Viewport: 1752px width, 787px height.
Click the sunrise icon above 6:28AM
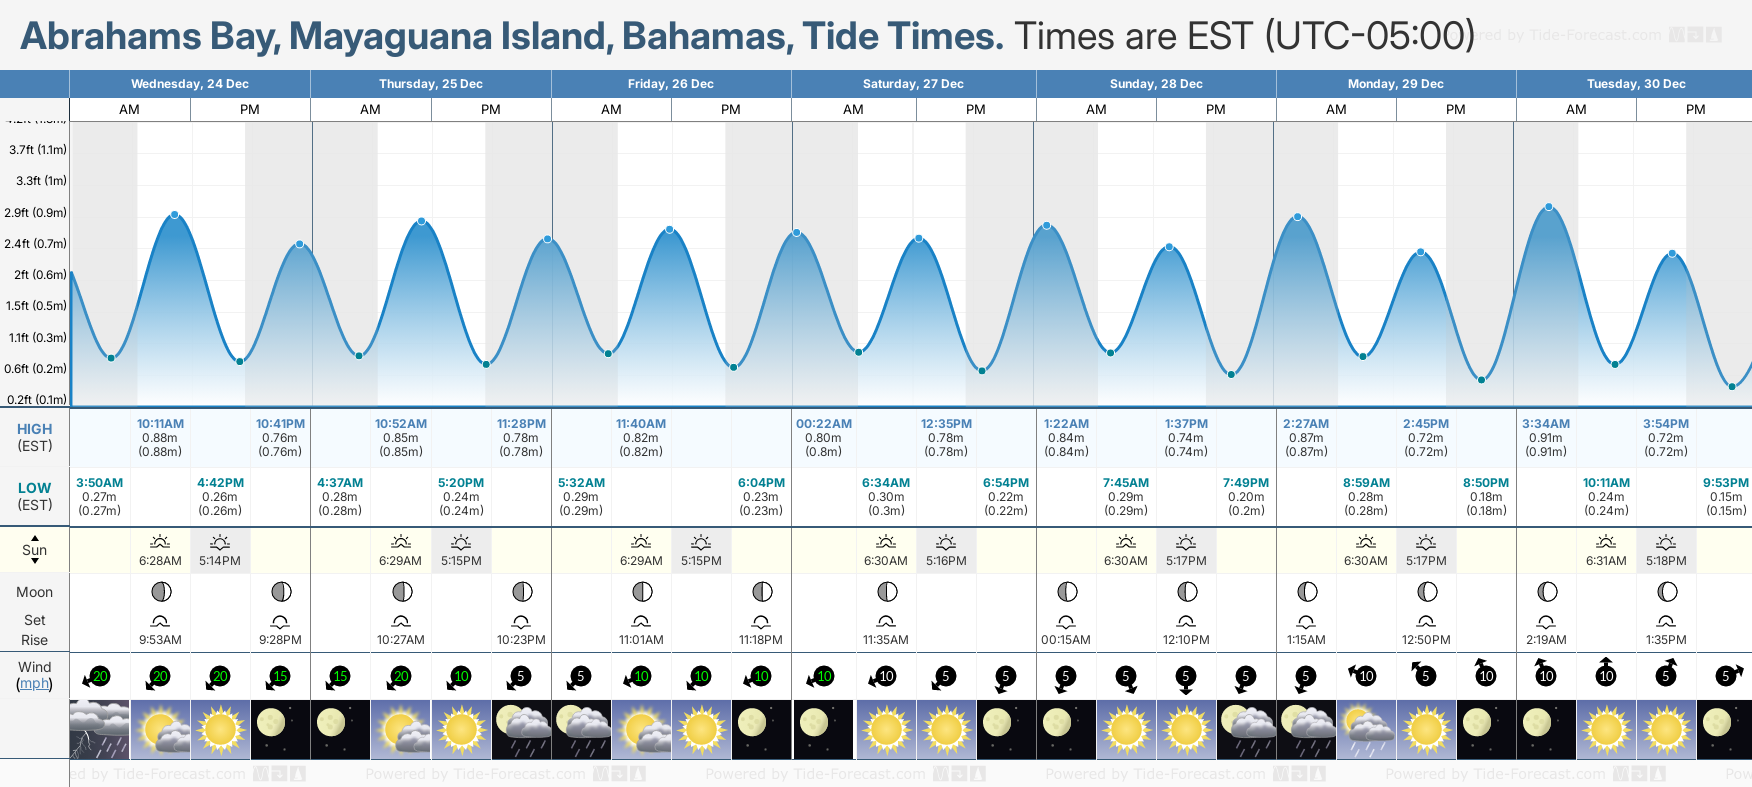[x=160, y=542]
